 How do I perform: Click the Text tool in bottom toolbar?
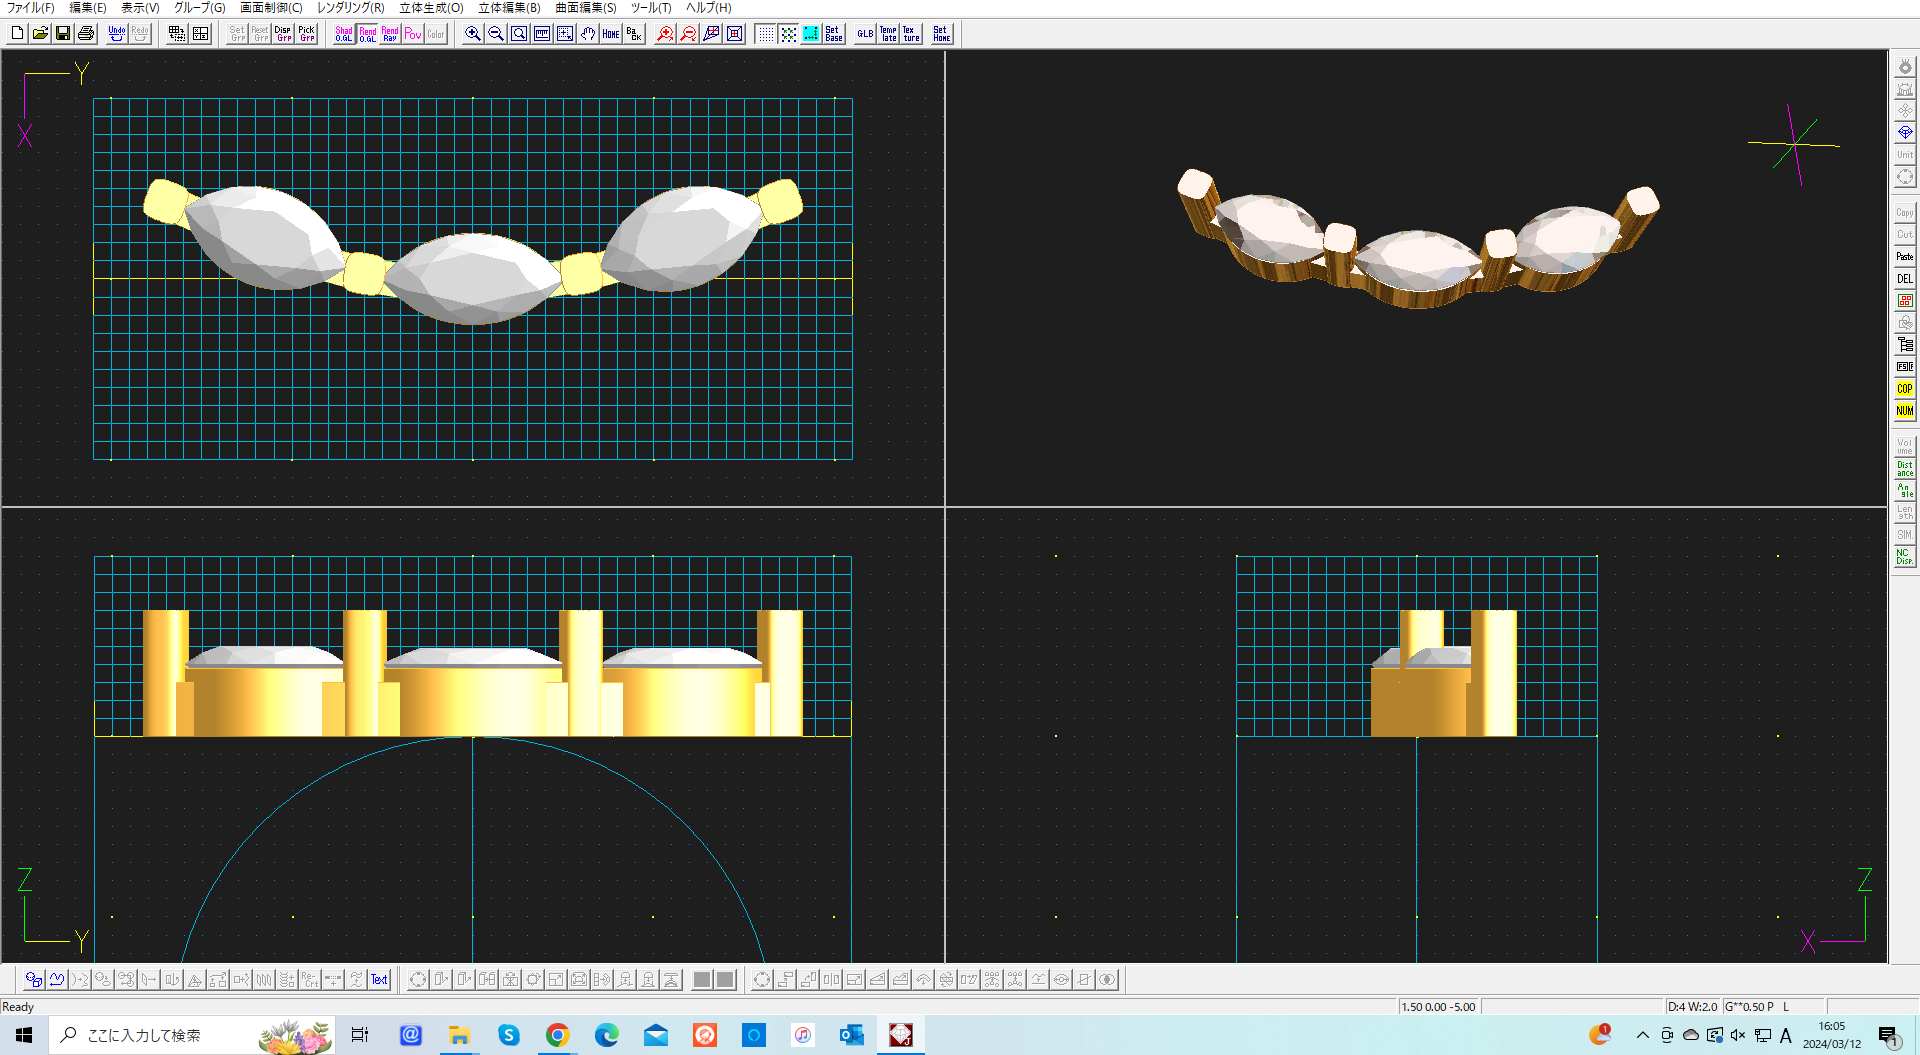pos(379,979)
